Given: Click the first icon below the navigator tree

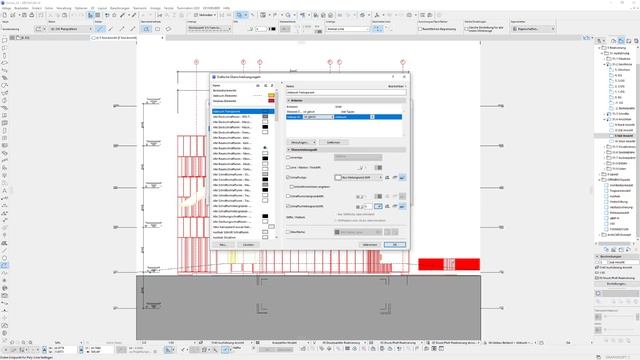Looking at the screenshot, I should tap(606, 249).
